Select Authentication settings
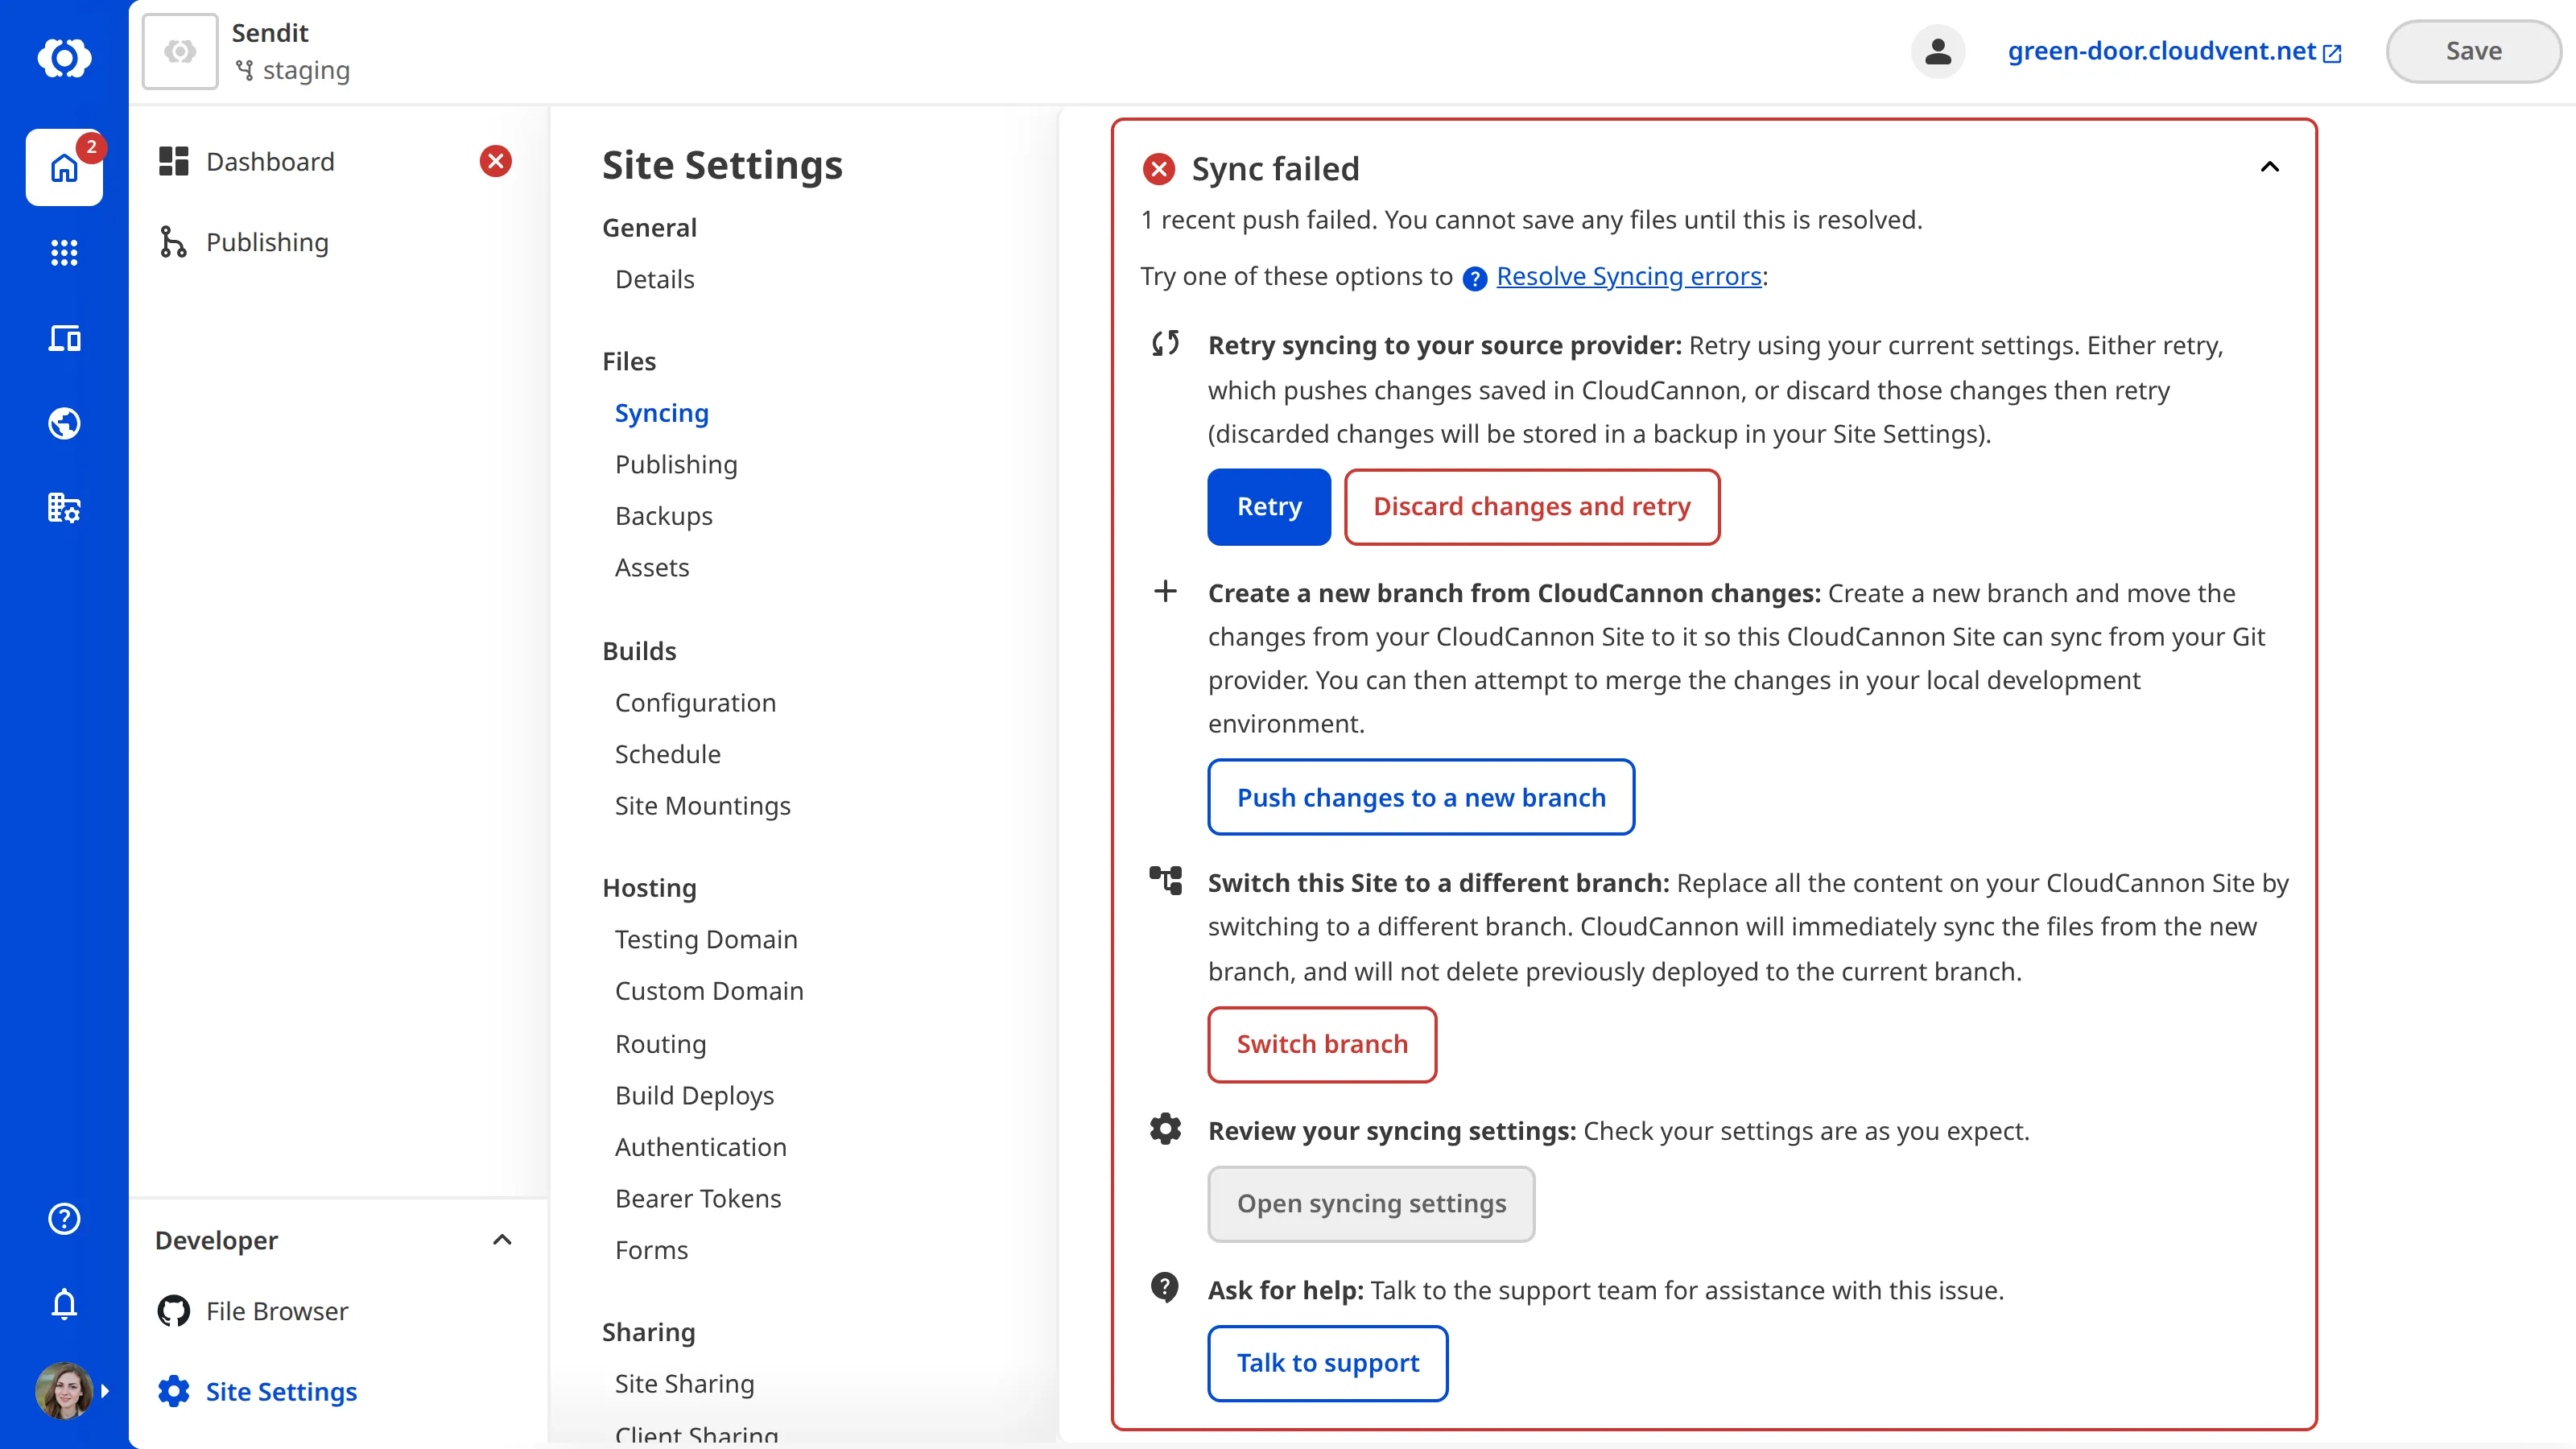 [700, 1146]
